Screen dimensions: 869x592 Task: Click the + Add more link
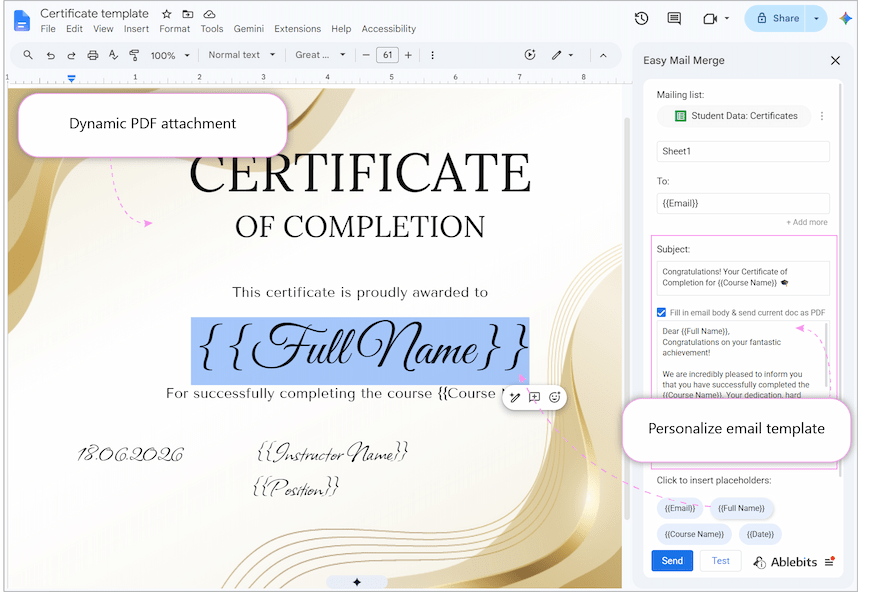[806, 222]
